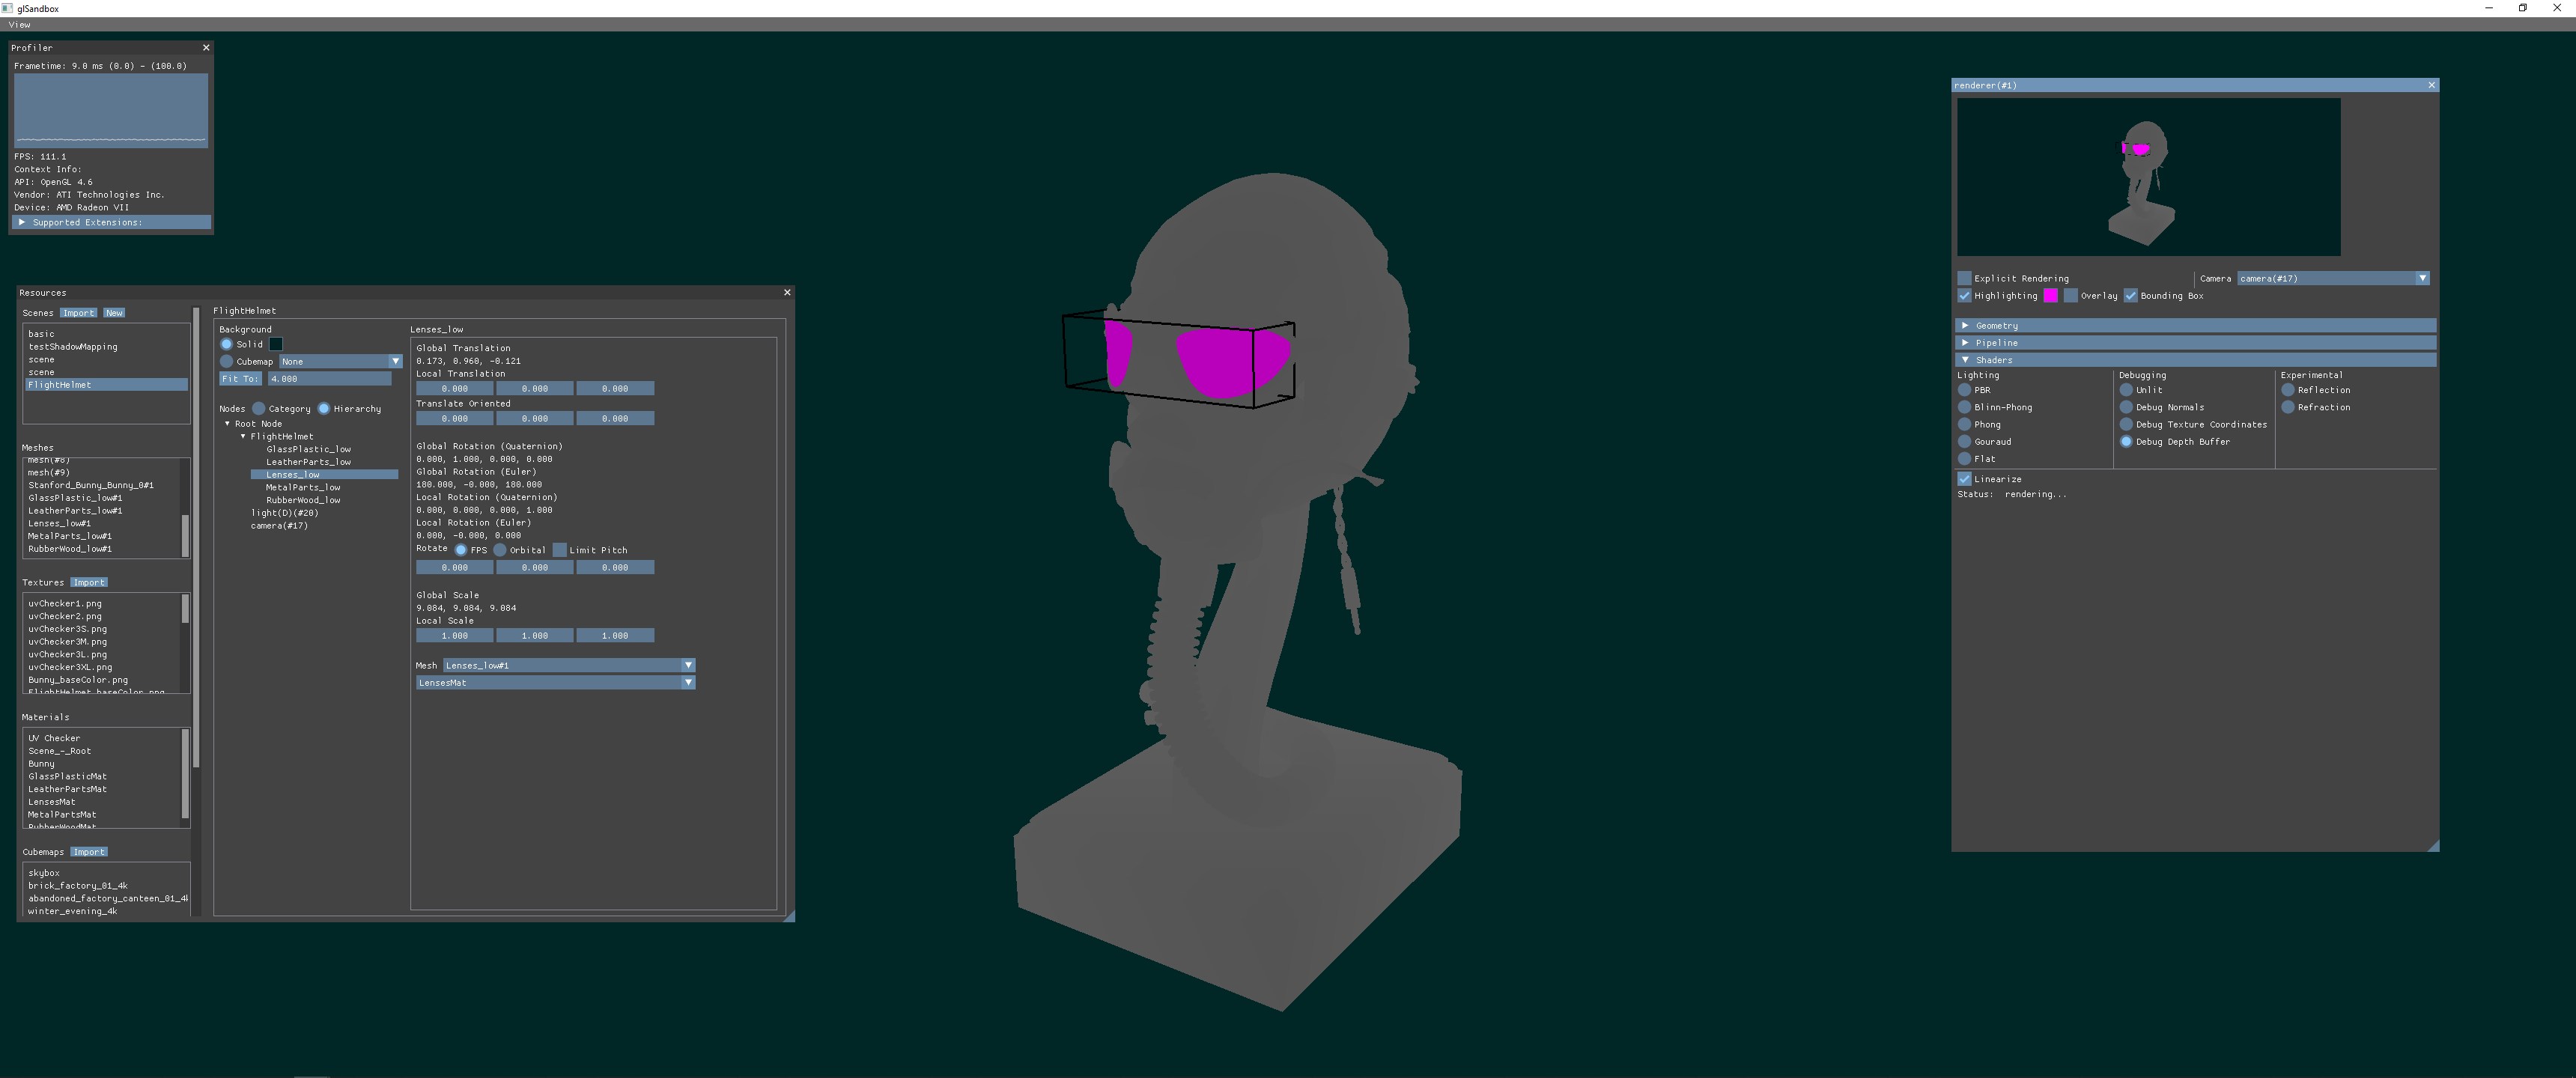Click the magenta highlighting color swatch
Image resolution: width=2576 pixels, height=1078 pixels.
click(x=2050, y=296)
